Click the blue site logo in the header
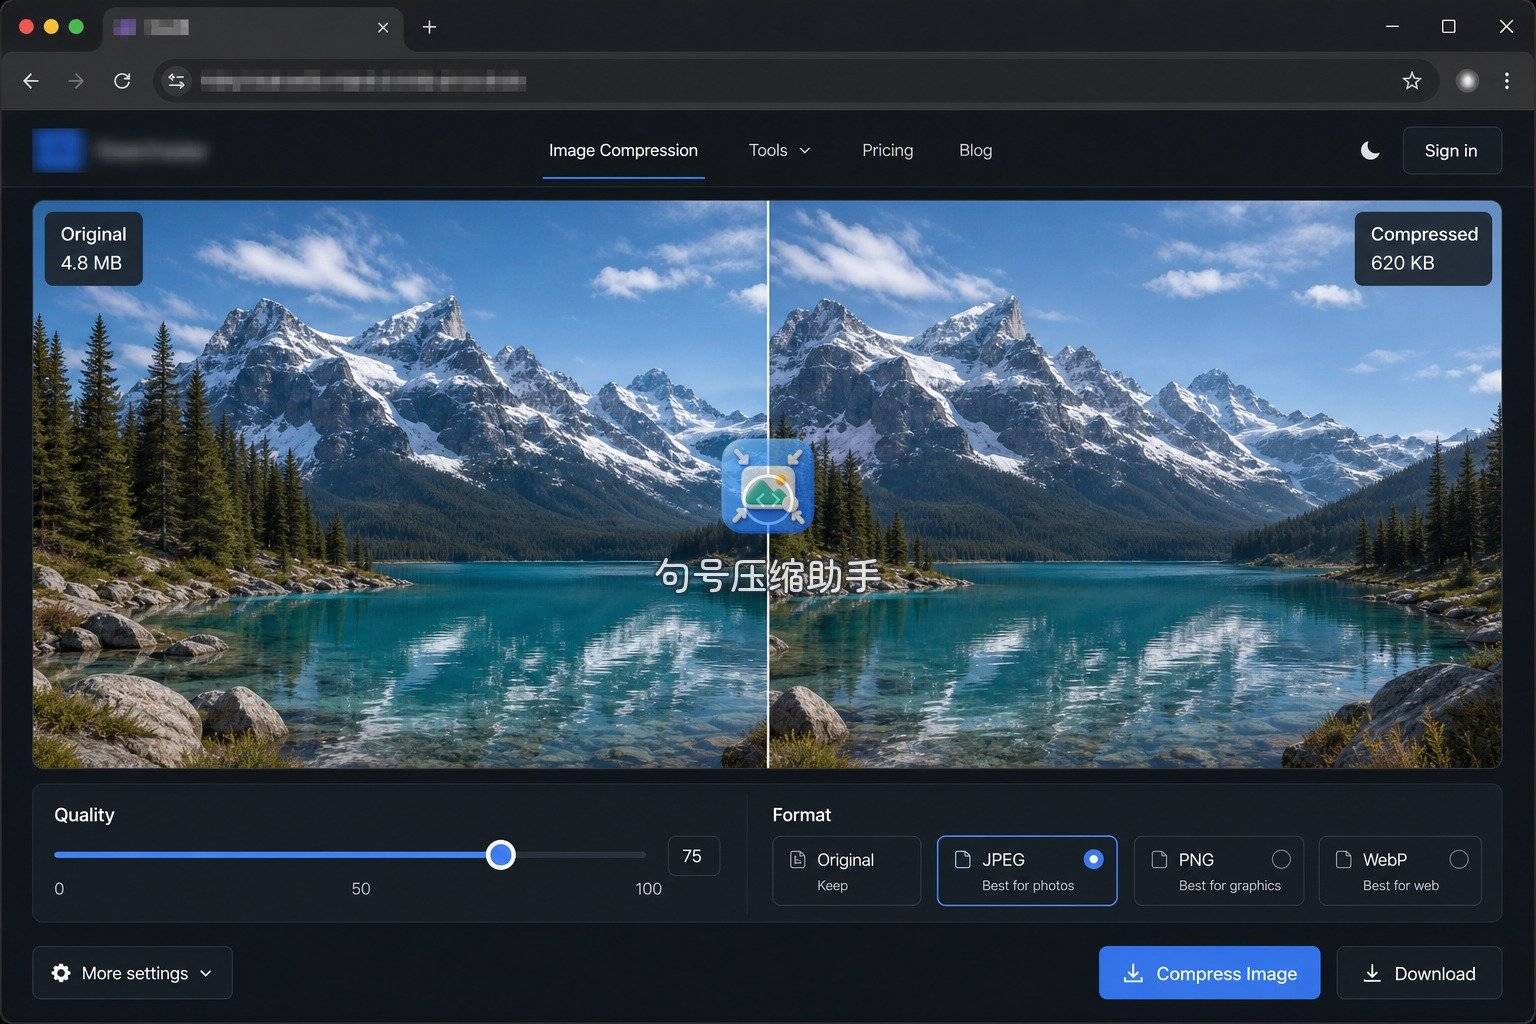 click(x=58, y=150)
